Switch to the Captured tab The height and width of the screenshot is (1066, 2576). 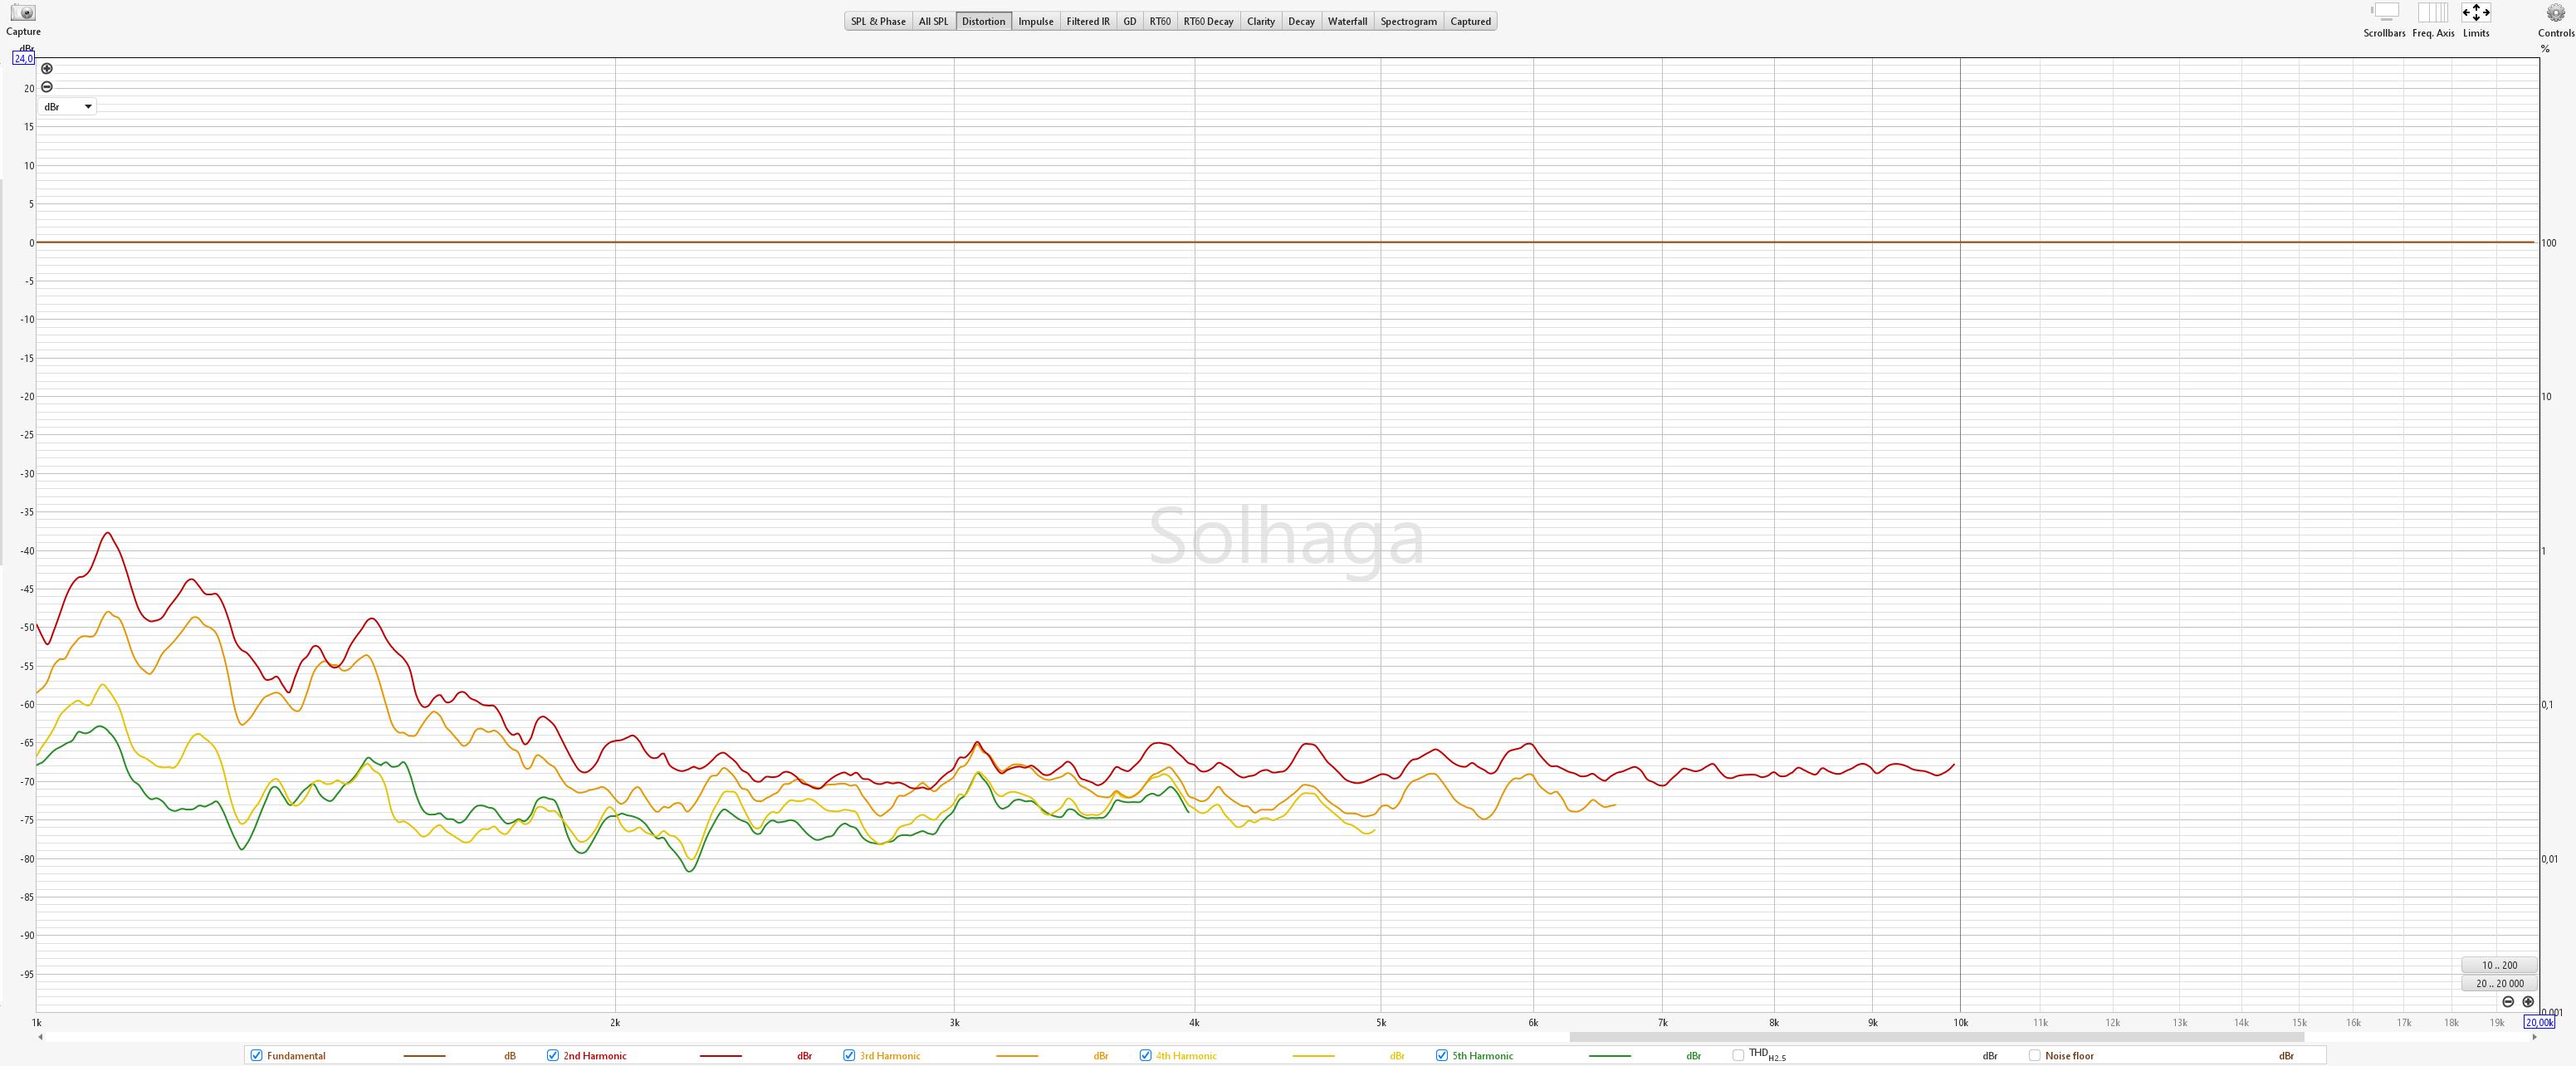tap(1470, 21)
